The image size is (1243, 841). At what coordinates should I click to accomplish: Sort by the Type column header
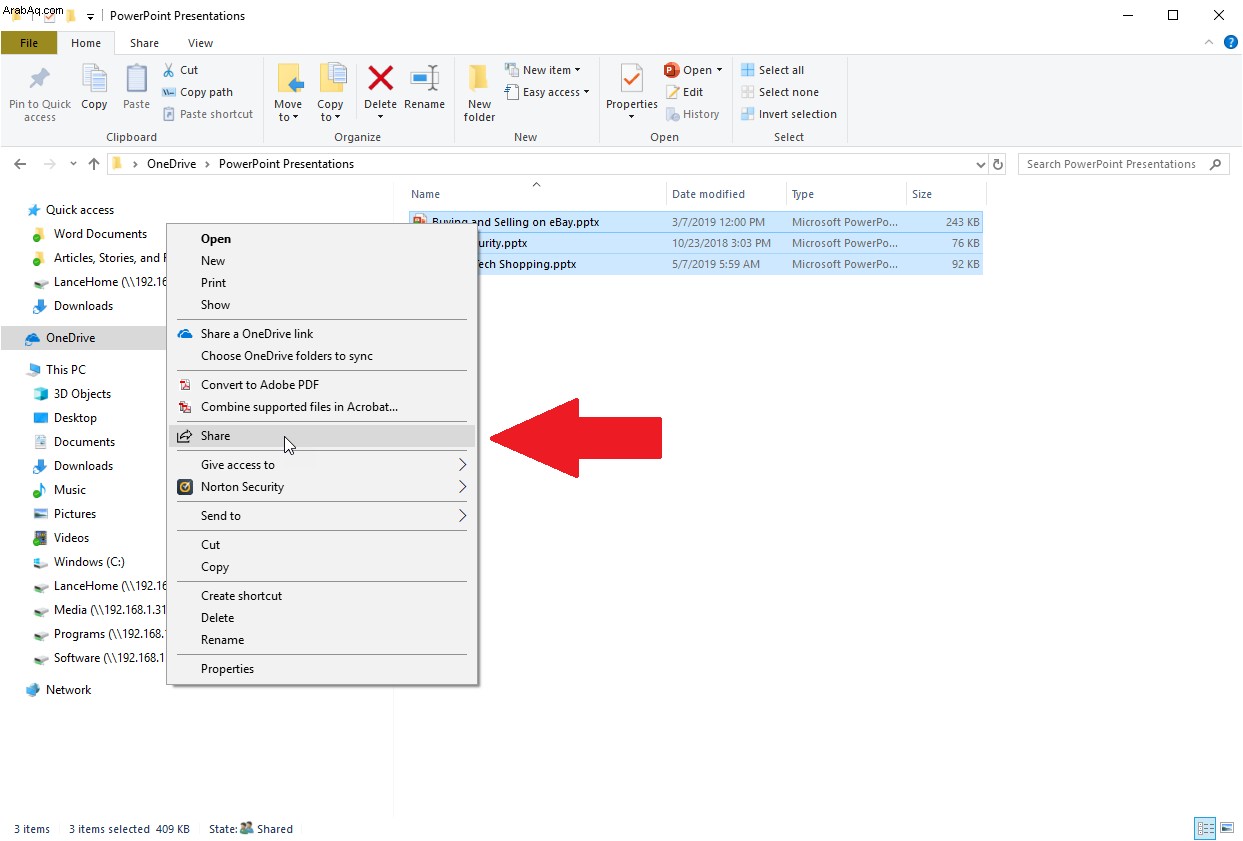tap(845, 194)
